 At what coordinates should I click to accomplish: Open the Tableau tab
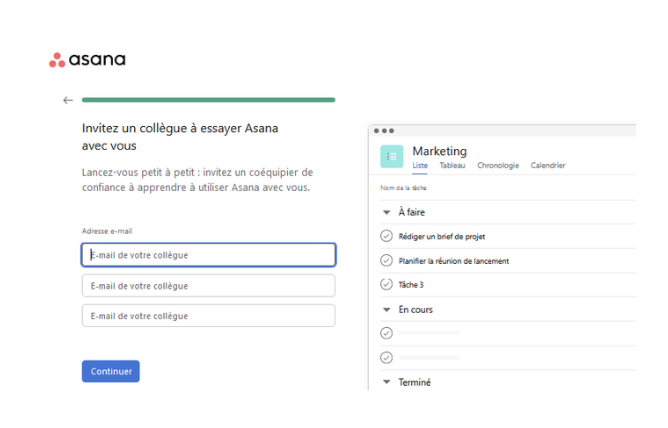click(452, 165)
